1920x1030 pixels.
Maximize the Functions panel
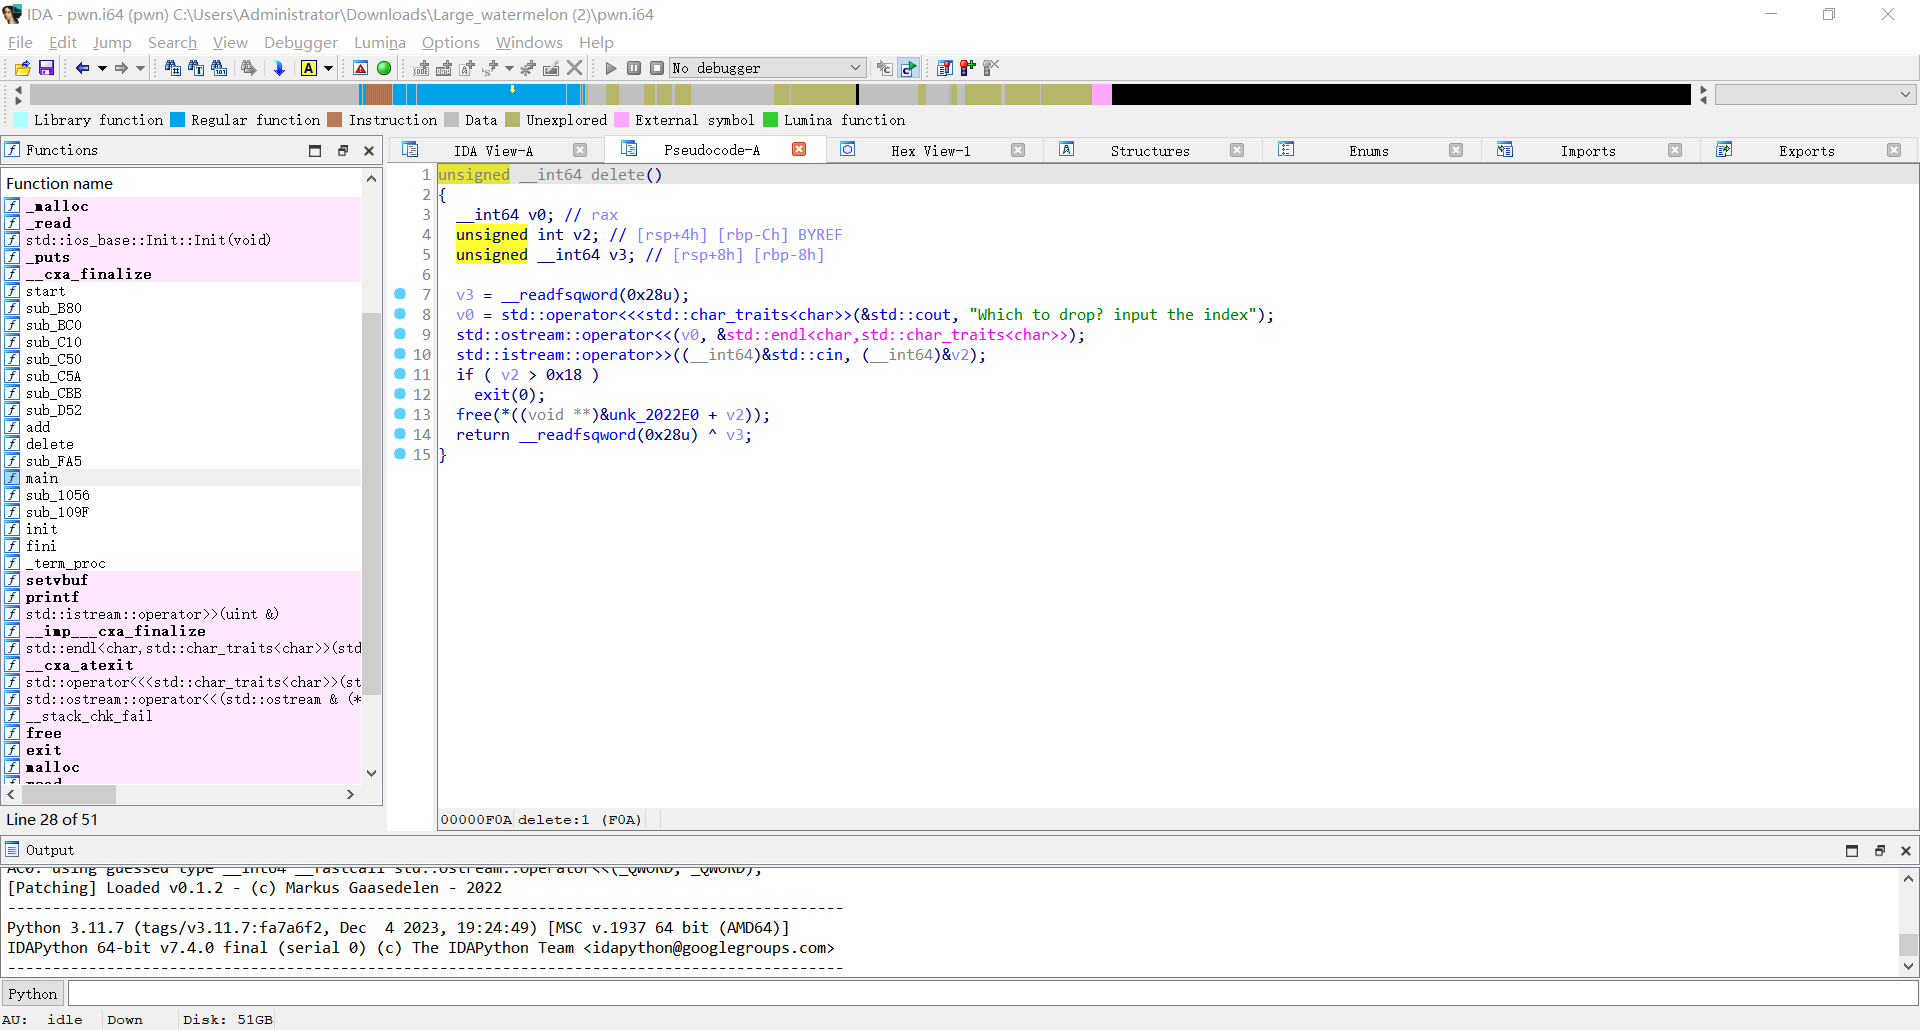tap(315, 150)
